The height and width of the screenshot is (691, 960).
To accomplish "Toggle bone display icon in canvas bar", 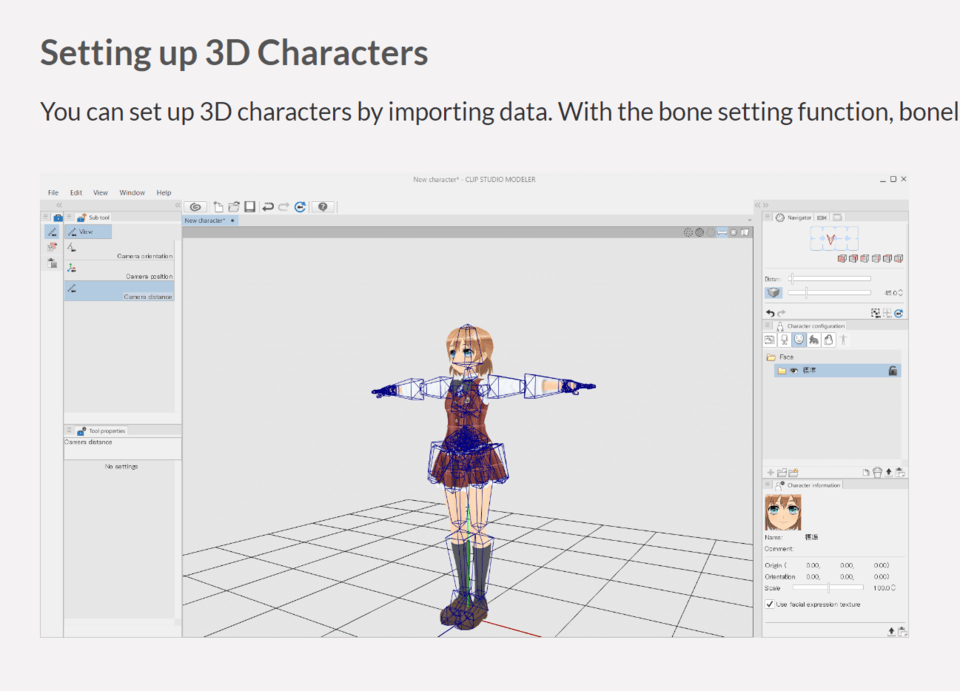I will pos(722,233).
